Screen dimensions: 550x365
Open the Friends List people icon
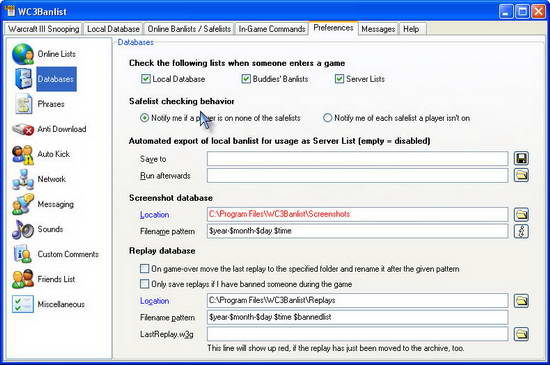[23, 279]
